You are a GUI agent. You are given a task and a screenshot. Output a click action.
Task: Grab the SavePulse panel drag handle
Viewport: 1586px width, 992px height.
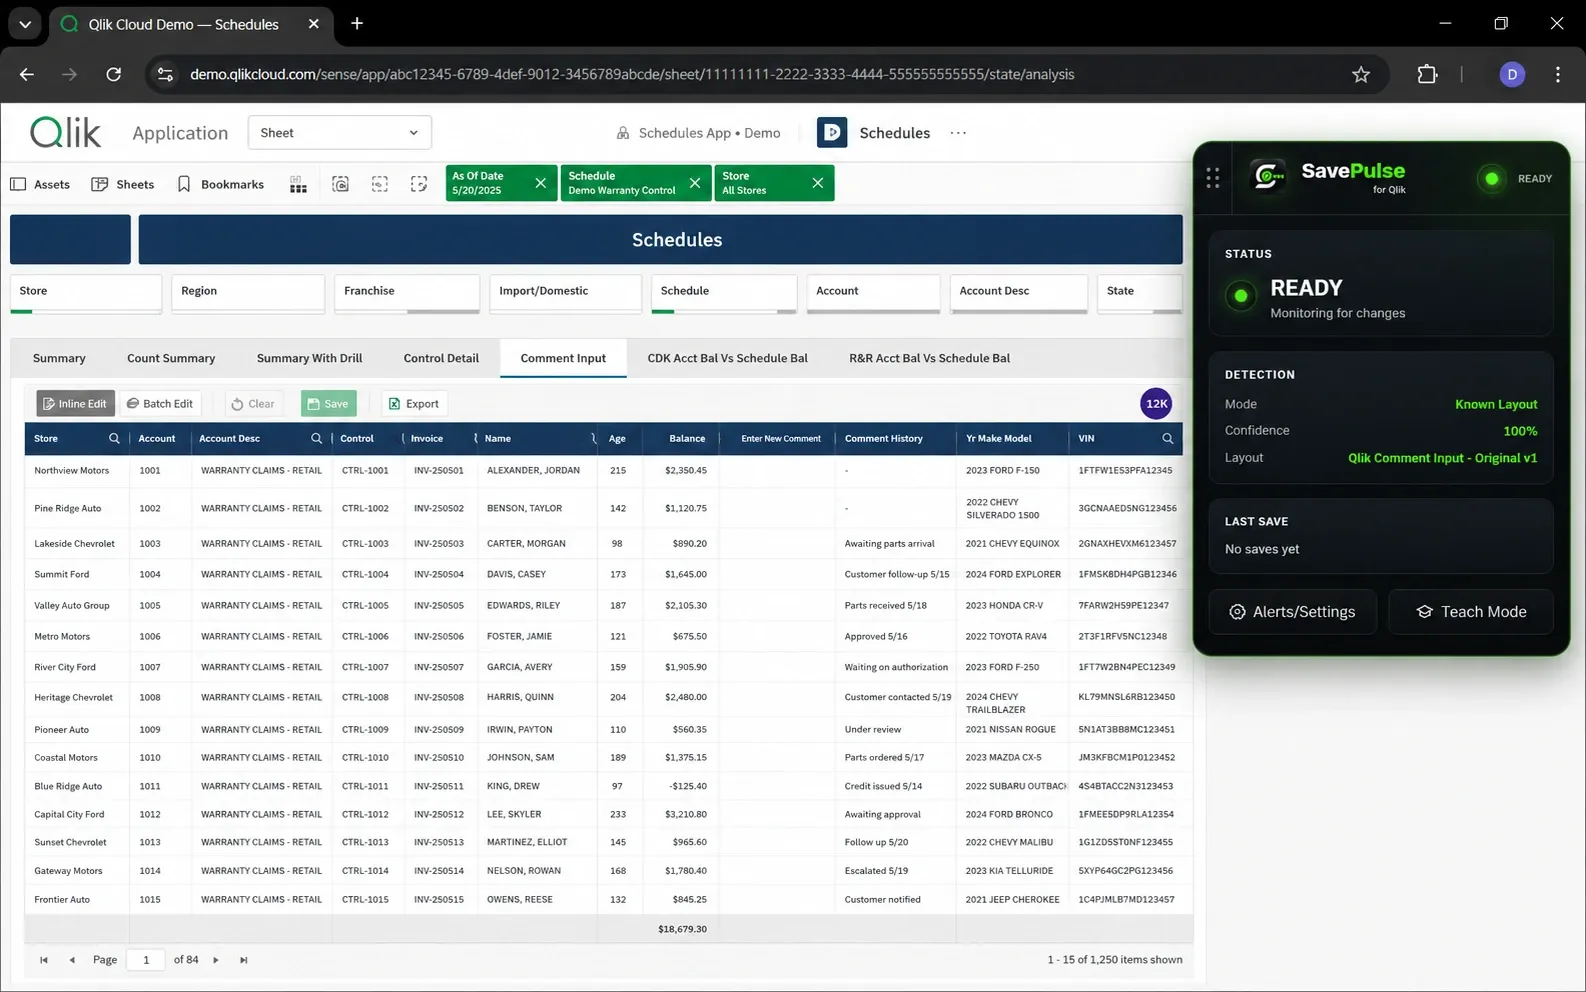1212,178
